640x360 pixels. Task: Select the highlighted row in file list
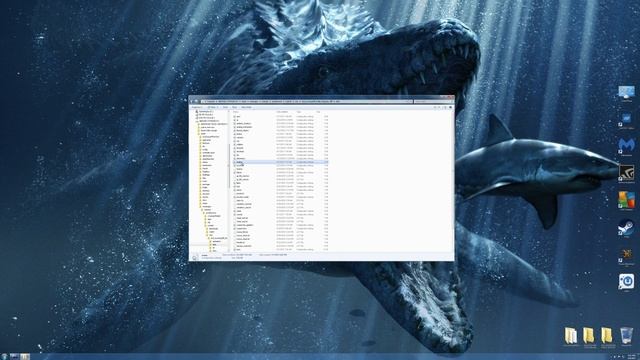[280, 162]
